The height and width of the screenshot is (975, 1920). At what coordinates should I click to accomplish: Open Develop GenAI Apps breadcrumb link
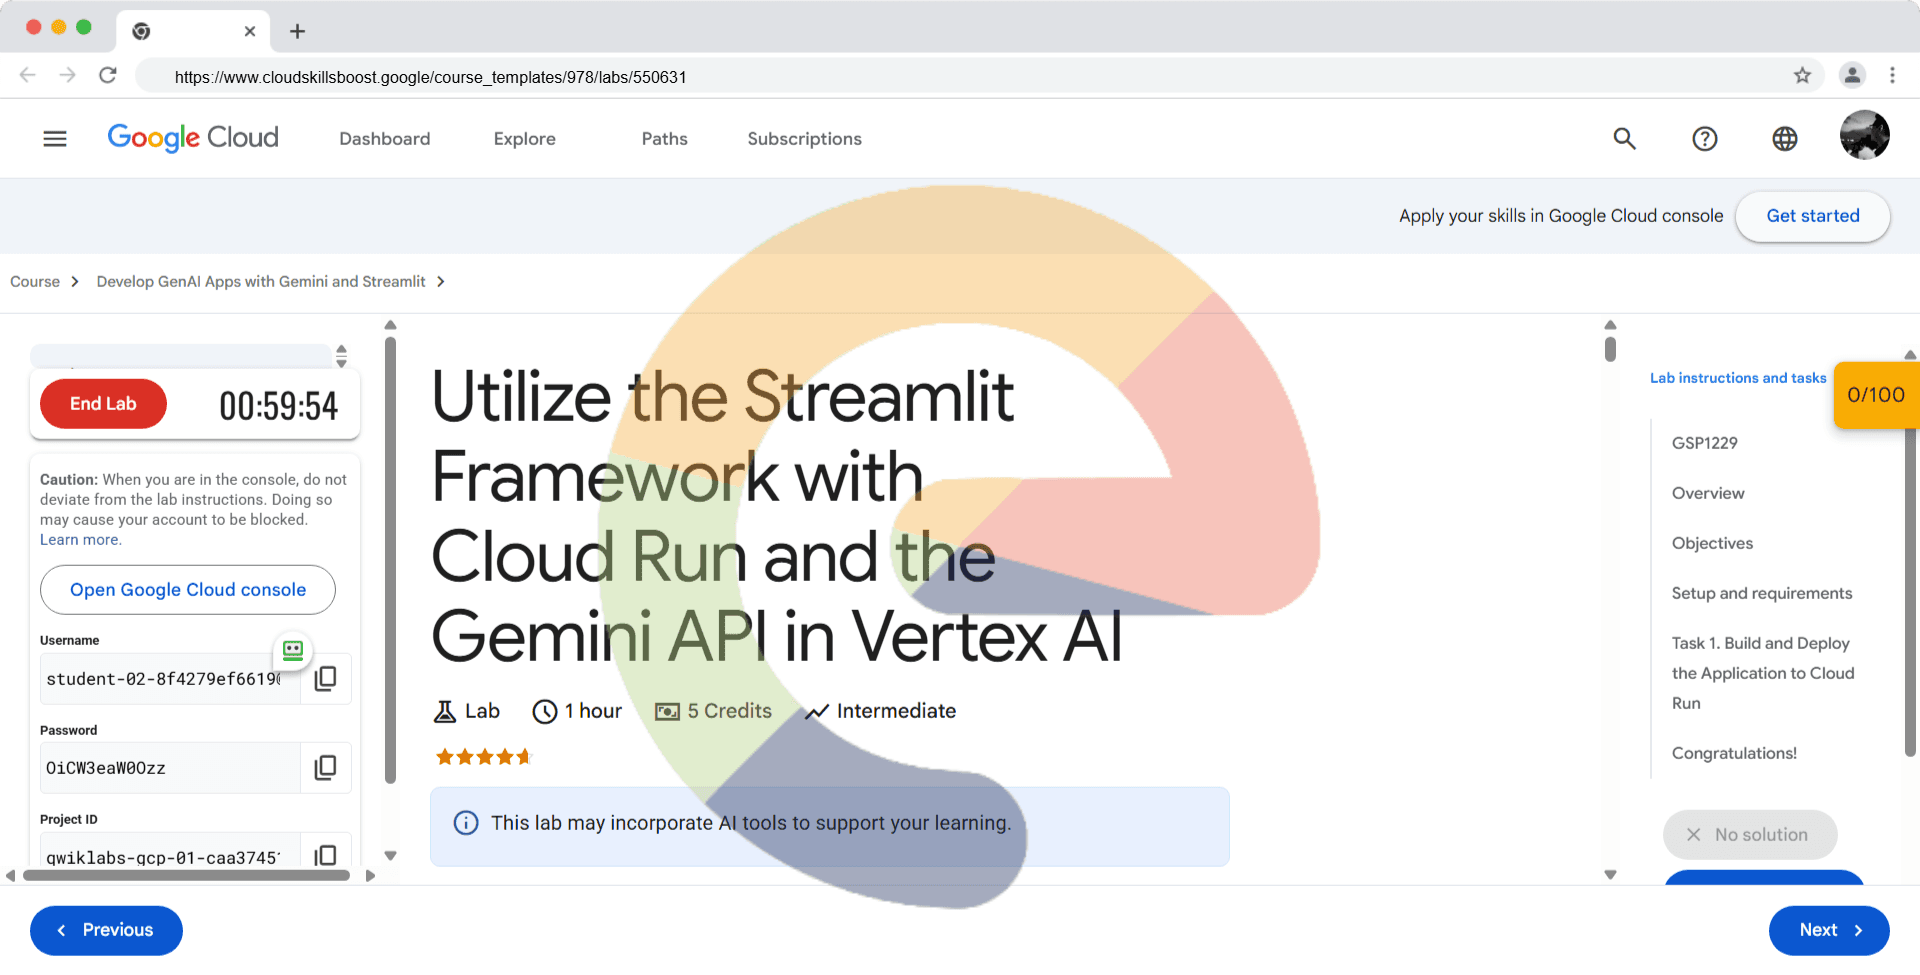click(x=261, y=282)
